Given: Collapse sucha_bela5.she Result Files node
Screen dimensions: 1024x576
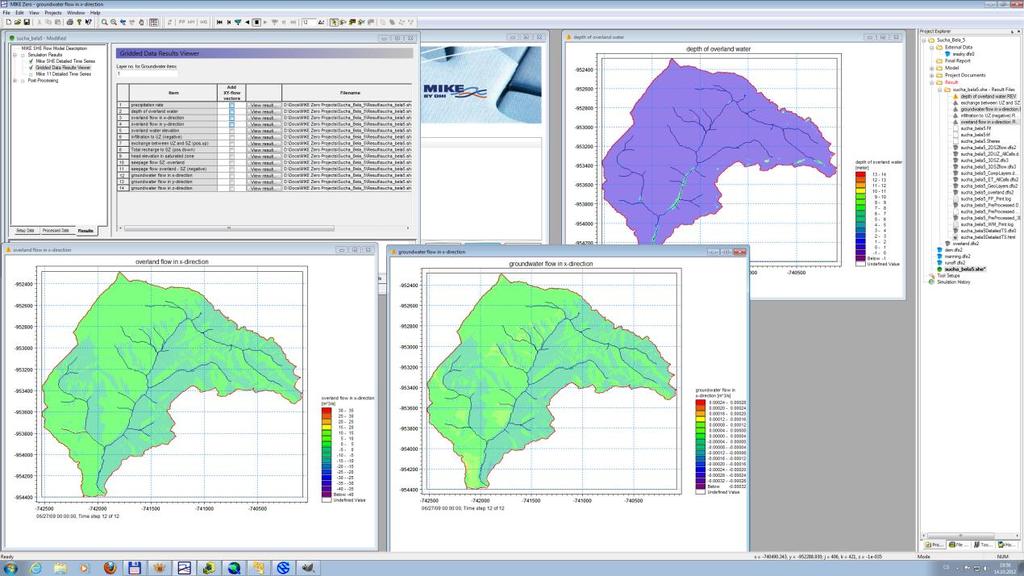Looking at the screenshot, I should [940, 89].
